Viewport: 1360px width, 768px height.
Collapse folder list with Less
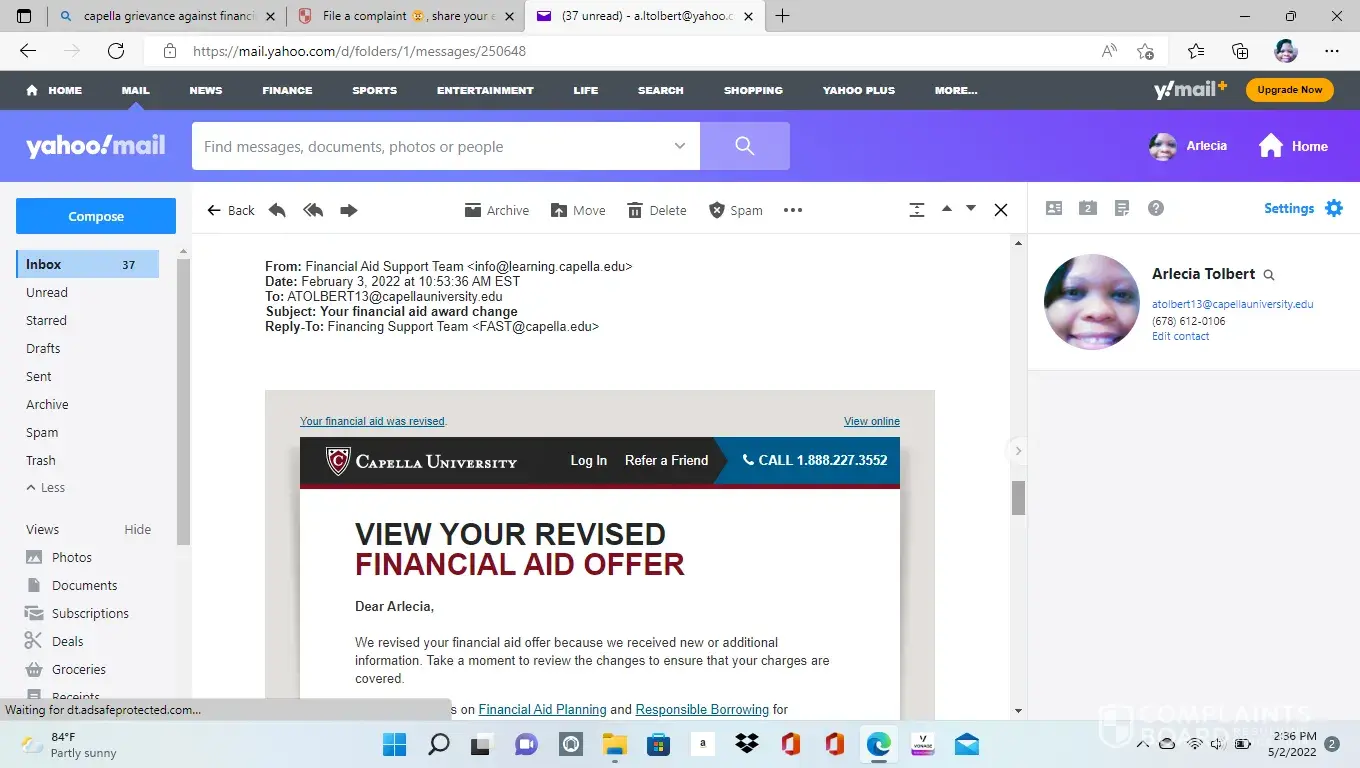[x=46, y=488]
